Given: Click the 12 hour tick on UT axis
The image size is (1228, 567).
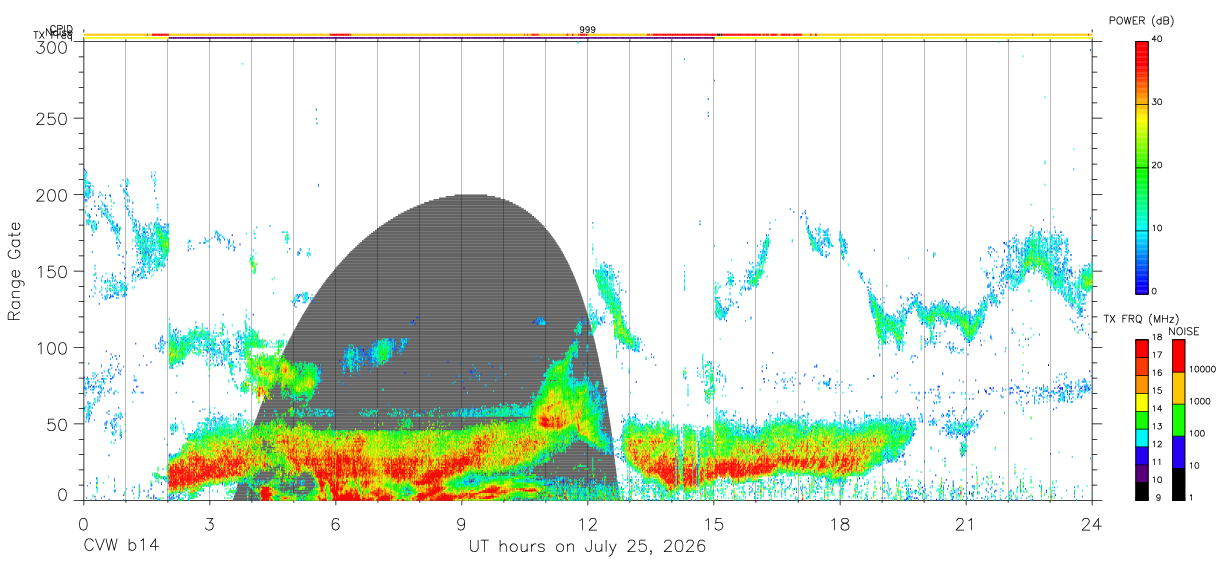Looking at the screenshot, I should coord(587,524).
